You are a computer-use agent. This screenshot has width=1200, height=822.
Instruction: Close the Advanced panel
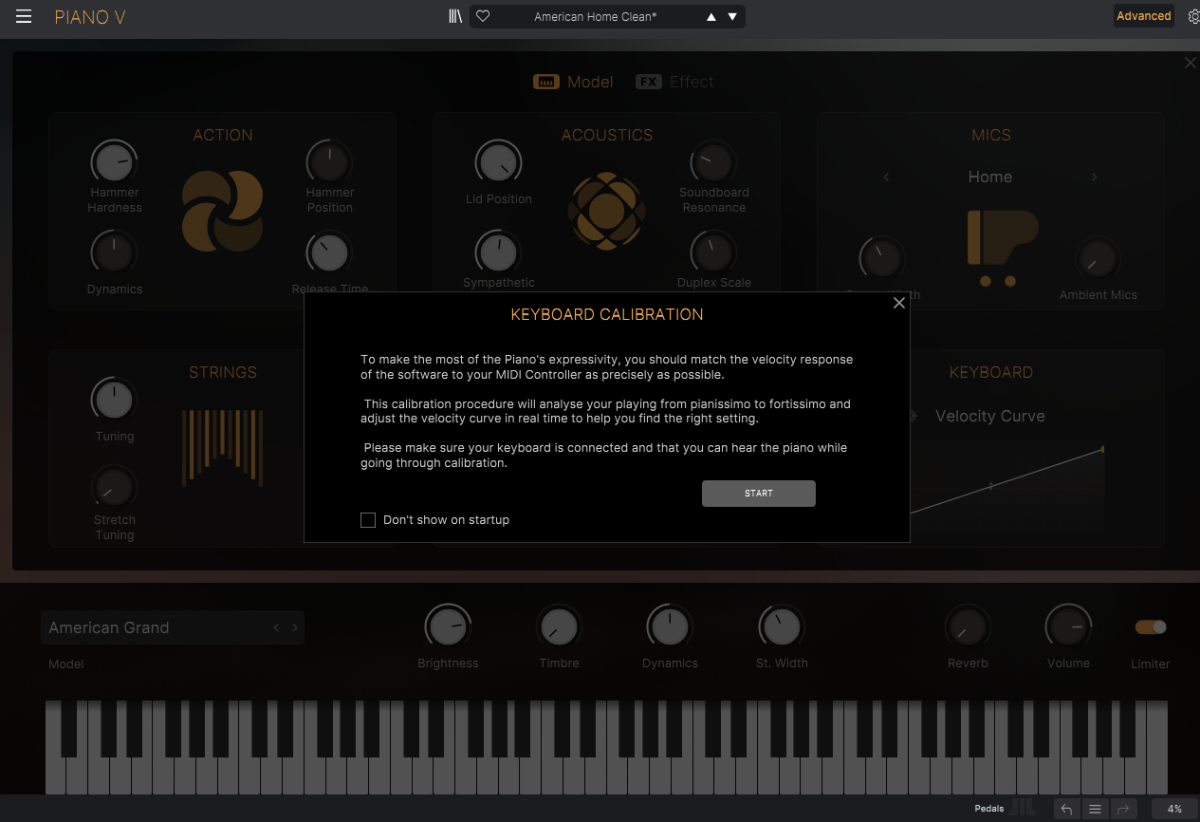(x=1190, y=63)
